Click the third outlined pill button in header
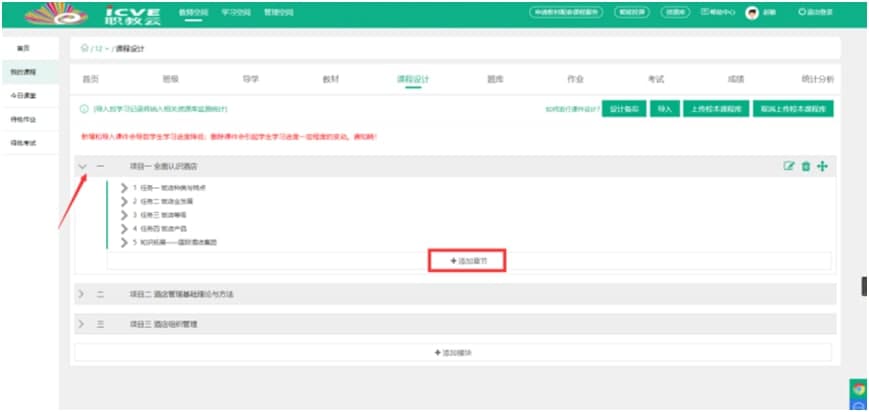The image size is (869, 412). [675, 13]
